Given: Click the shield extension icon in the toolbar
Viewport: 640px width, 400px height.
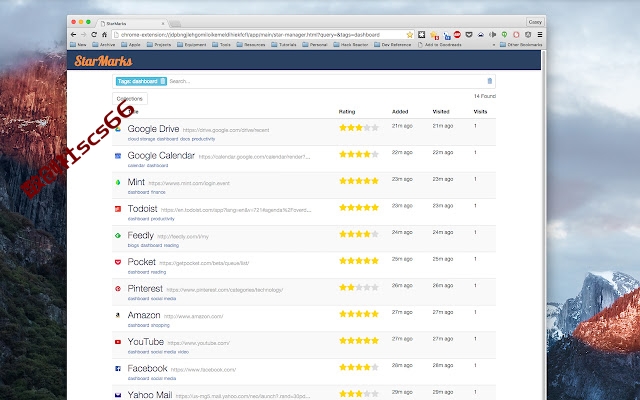Looking at the screenshot, I should (x=528, y=35).
